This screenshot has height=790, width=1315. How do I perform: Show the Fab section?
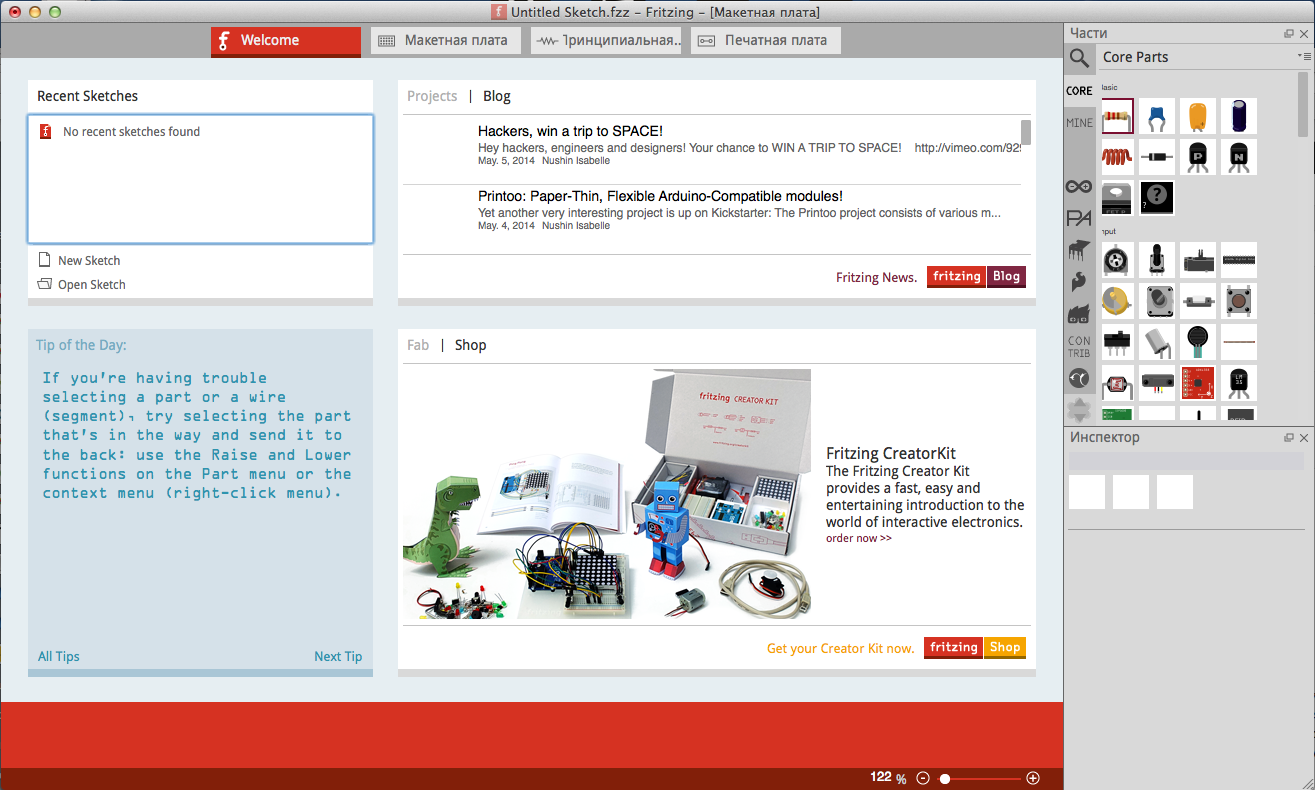pyautogui.click(x=418, y=345)
